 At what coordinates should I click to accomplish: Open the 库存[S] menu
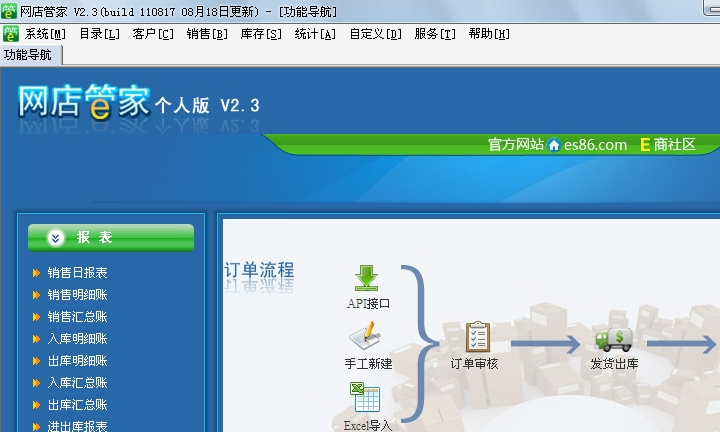click(261, 34)
